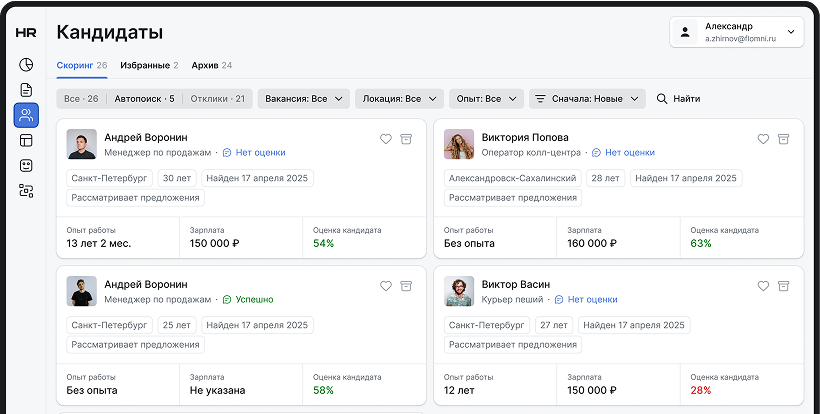Filter by Автопоиск segment
This screenshot has height=414, width=820.
144,99
